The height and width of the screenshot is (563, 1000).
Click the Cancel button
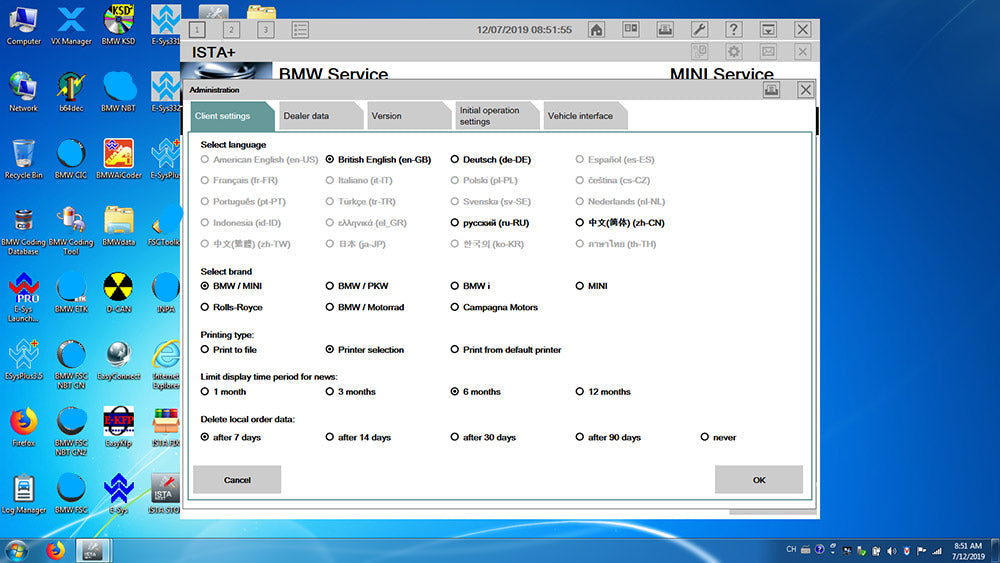tap(237, 480)
